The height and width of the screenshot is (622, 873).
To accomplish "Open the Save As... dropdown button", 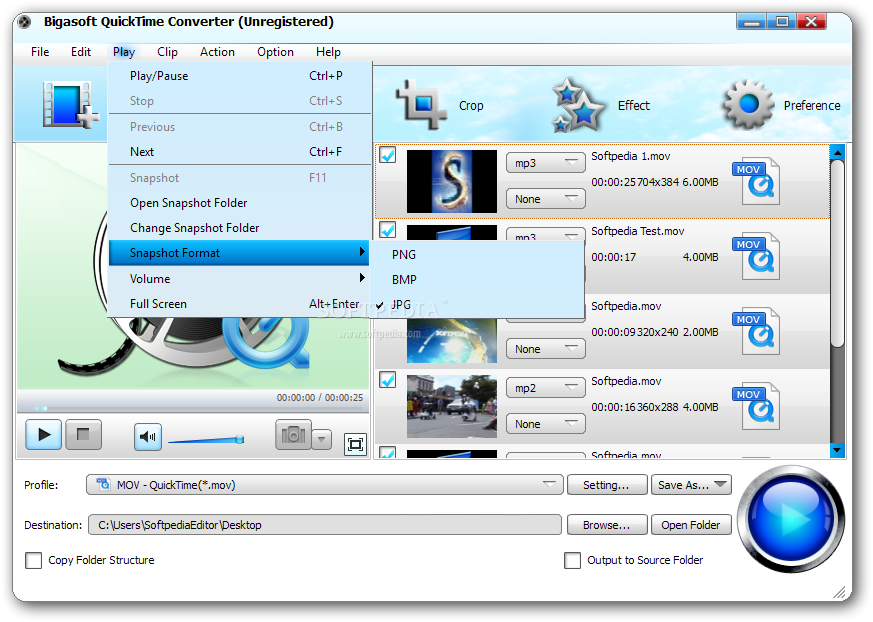I will coord(691,484).
